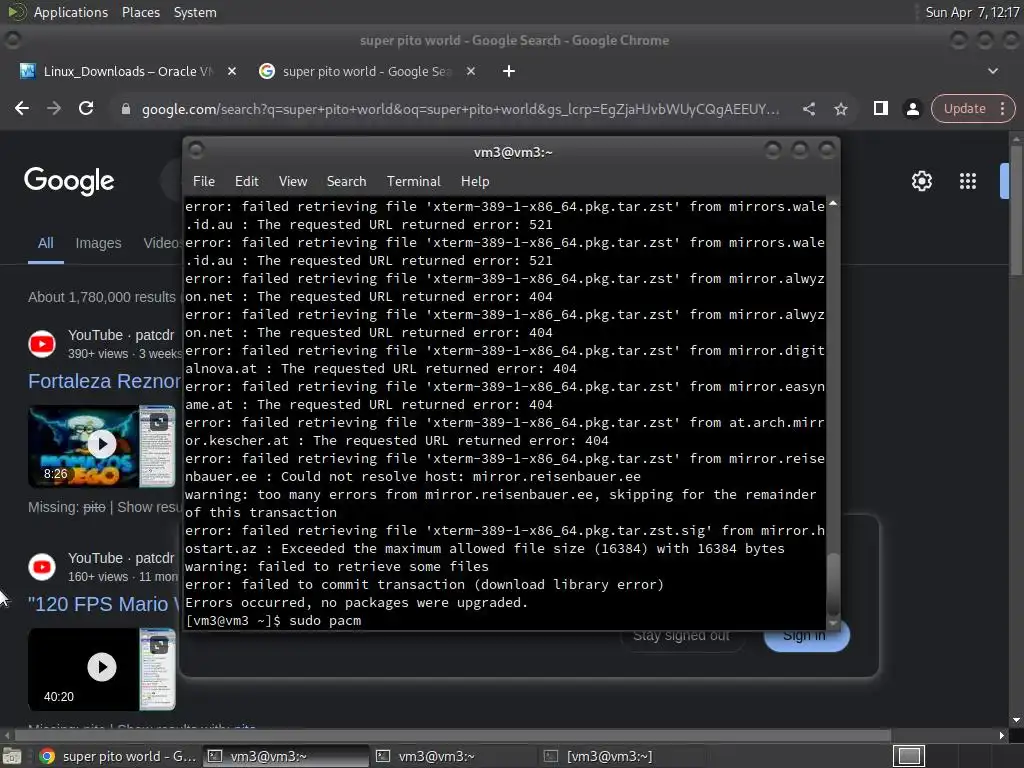Select the All search results tab
The width and height of the screenshot is (1024, 768).
coord(46,243)
